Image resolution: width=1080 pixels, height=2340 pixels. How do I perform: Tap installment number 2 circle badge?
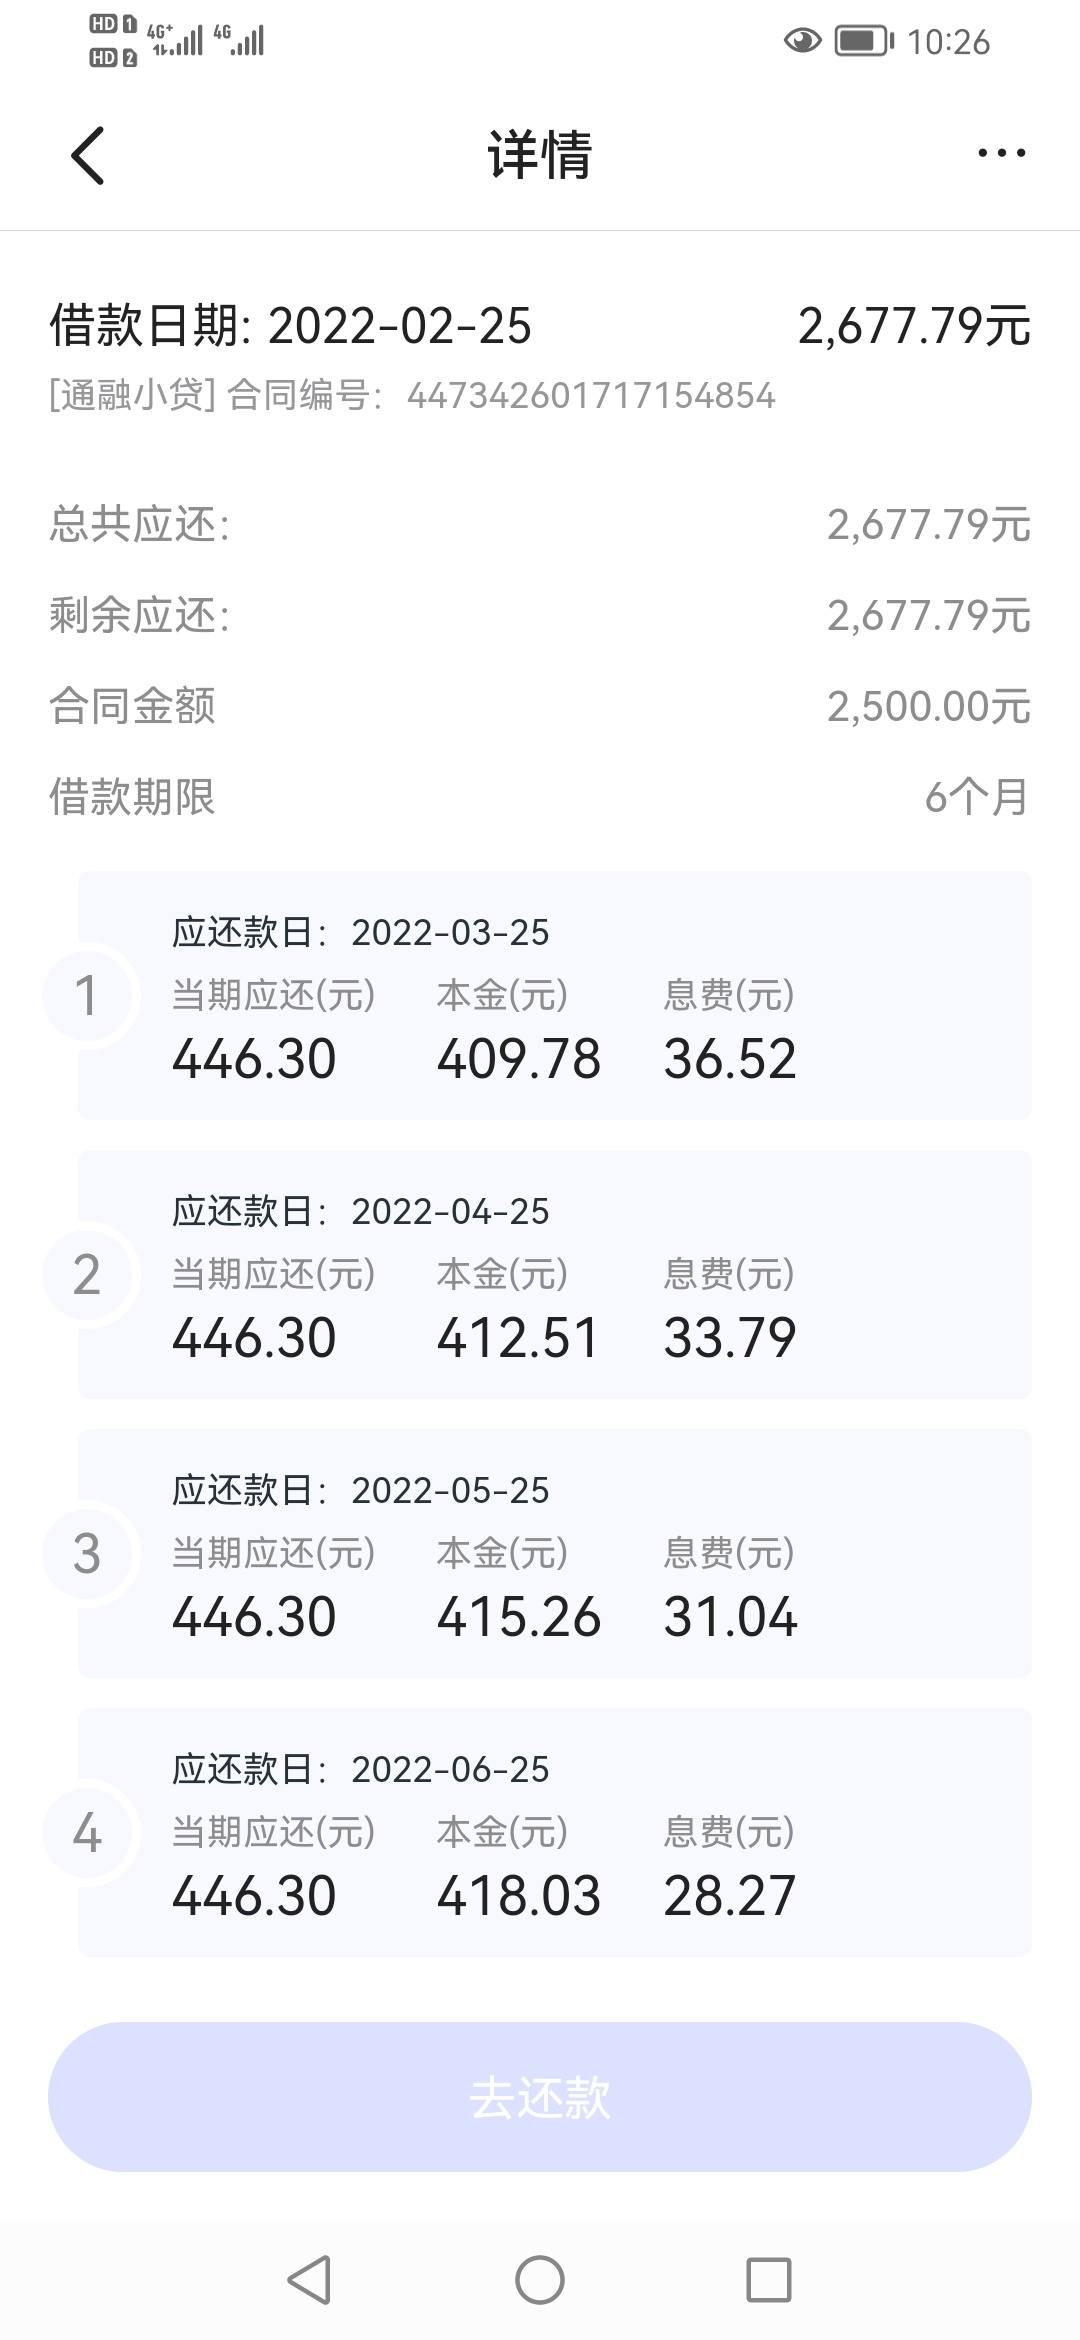pyautogui.click(x=88, y=1275)
